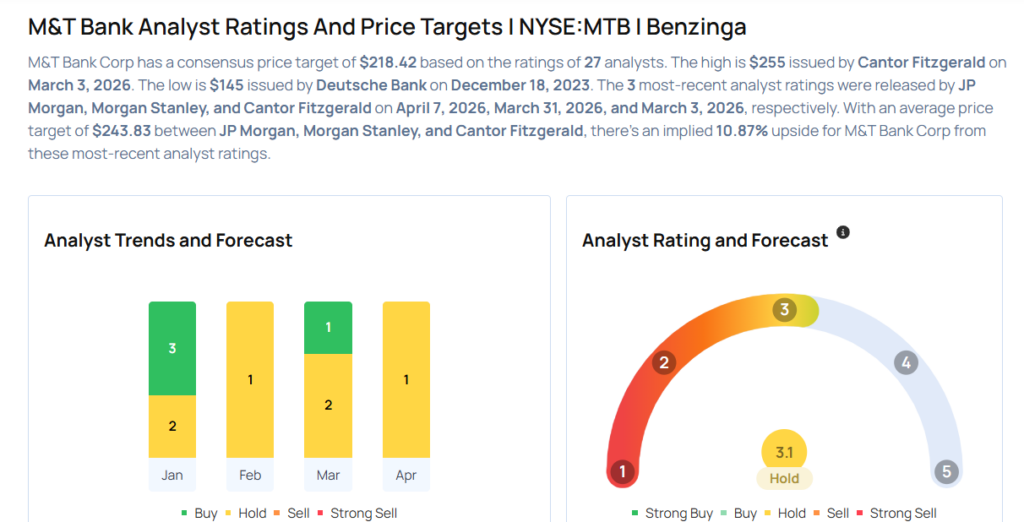Click the green Buy segment in January's bar
This screenshot has height=522, width=1024.
point(172,348)
